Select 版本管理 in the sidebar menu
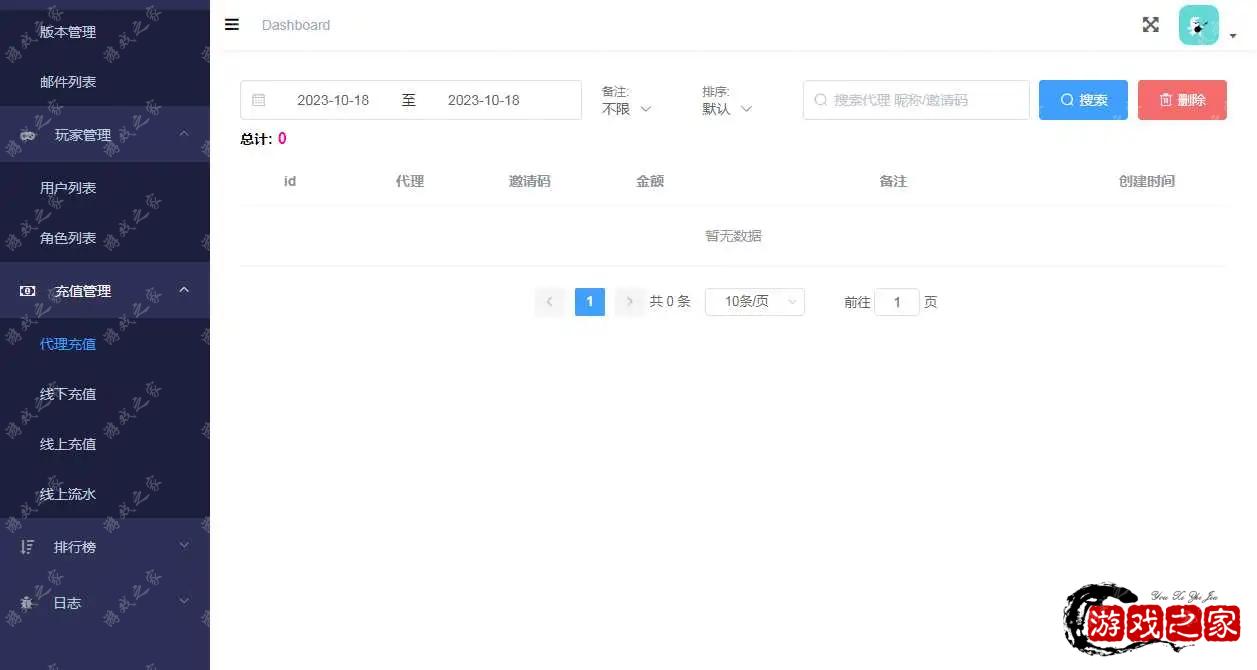This screenshot has width=1257, height=670. [67, 31]
